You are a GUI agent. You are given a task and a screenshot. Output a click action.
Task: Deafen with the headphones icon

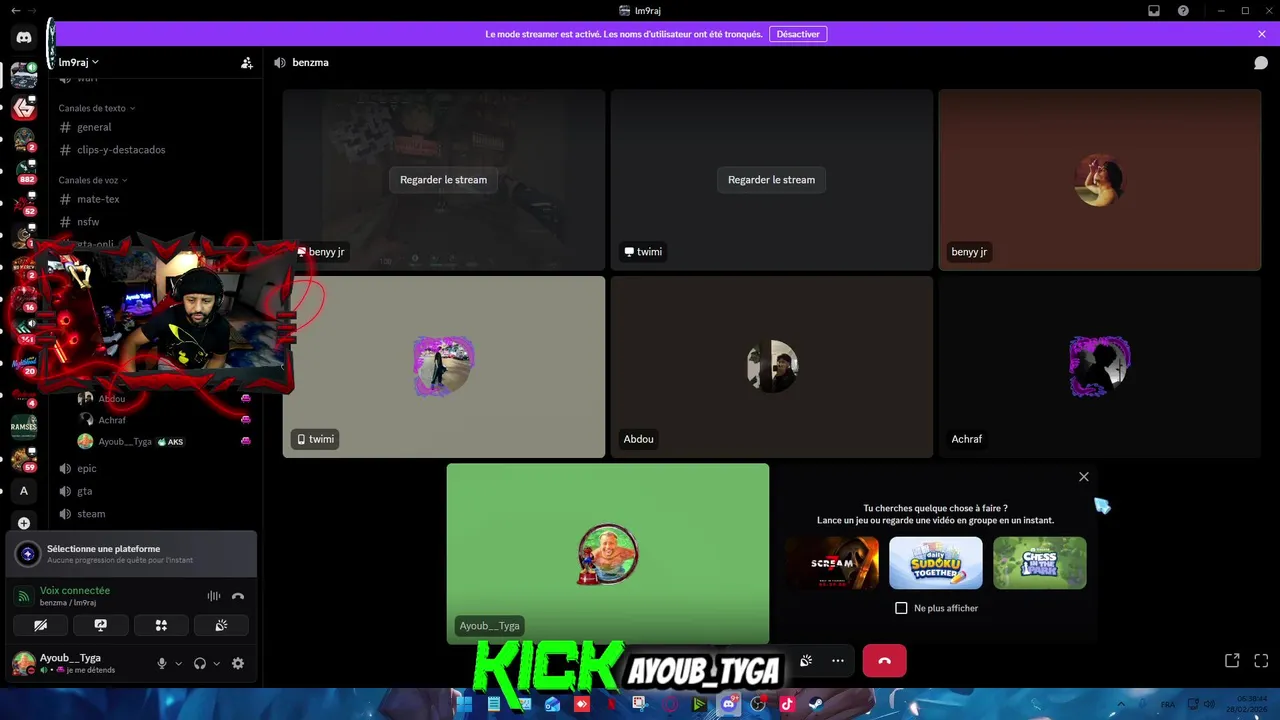[x=200, y=663]
